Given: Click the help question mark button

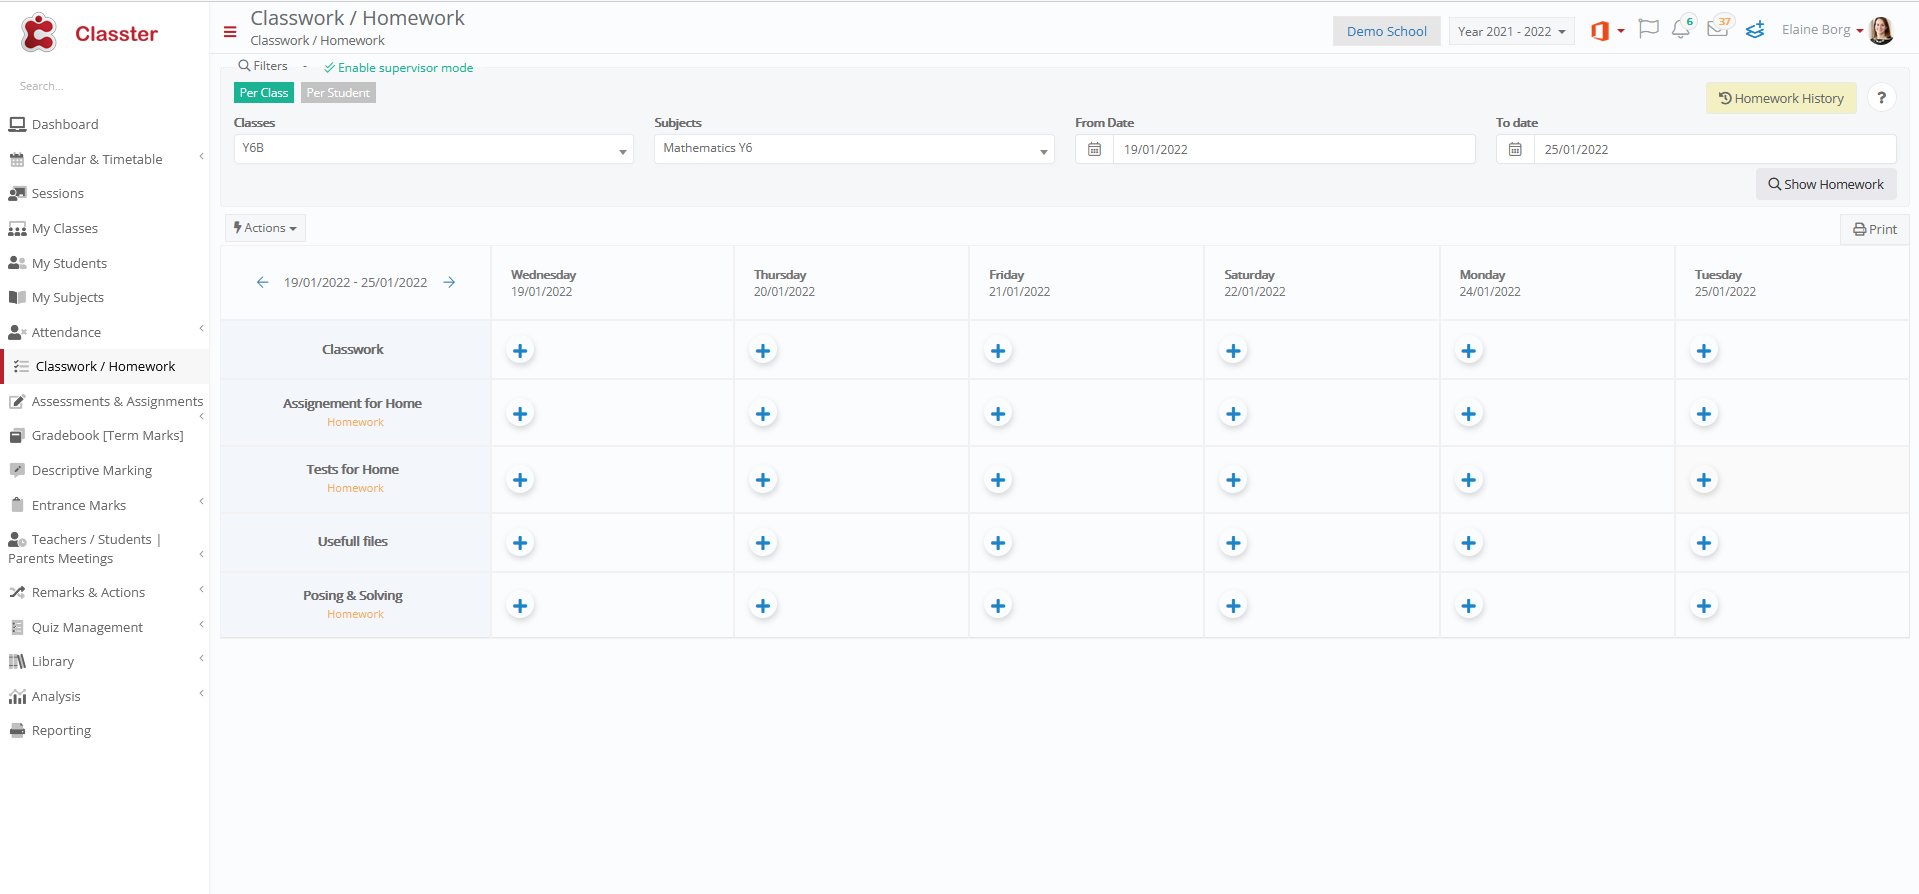Looking at the screenshot, I should tap(1881, 98).
